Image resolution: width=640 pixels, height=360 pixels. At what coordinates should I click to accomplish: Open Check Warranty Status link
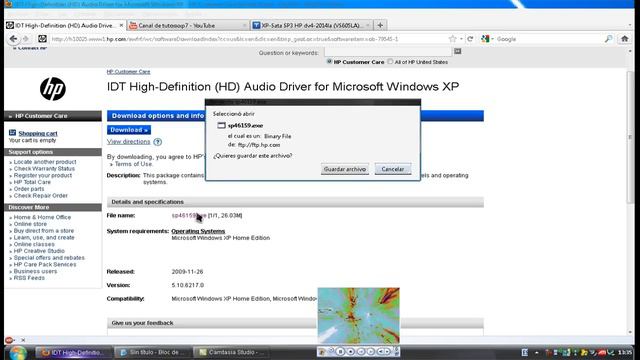click(44, 169)
